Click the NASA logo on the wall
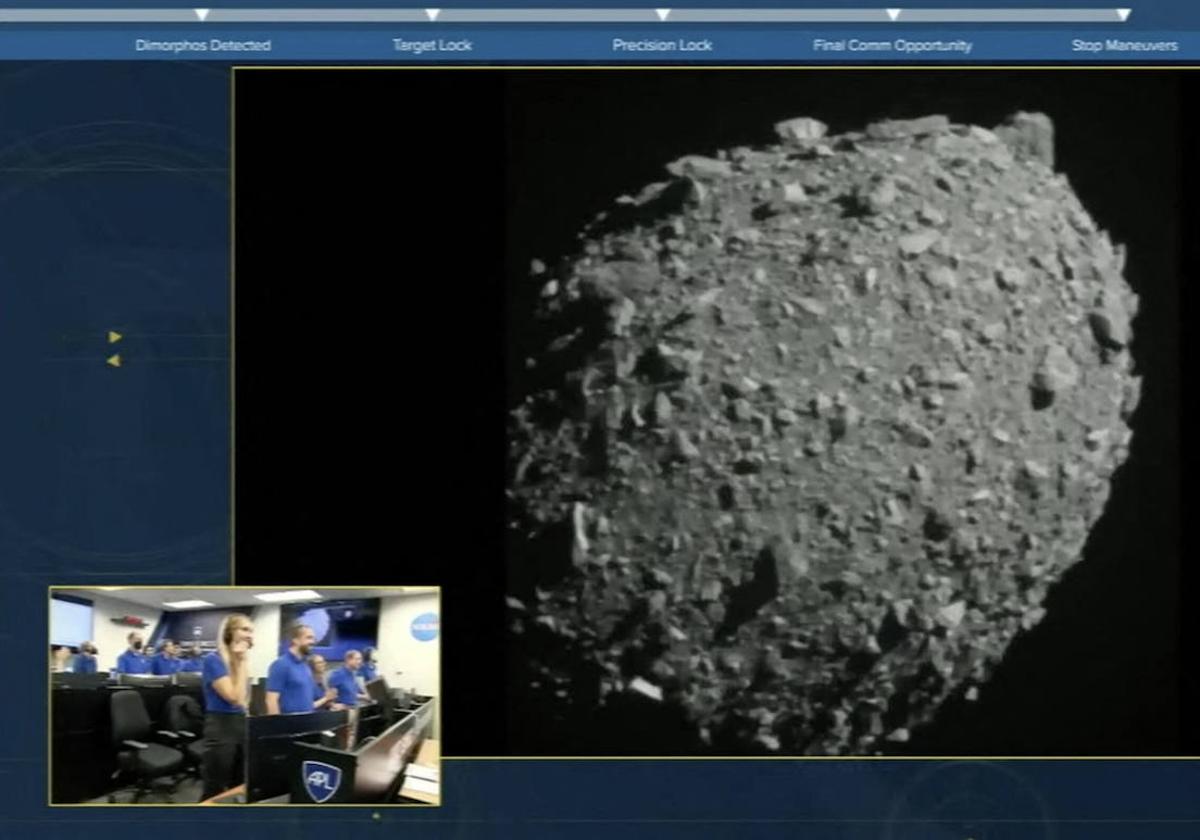1200x840 pixels. pos(425,627)
